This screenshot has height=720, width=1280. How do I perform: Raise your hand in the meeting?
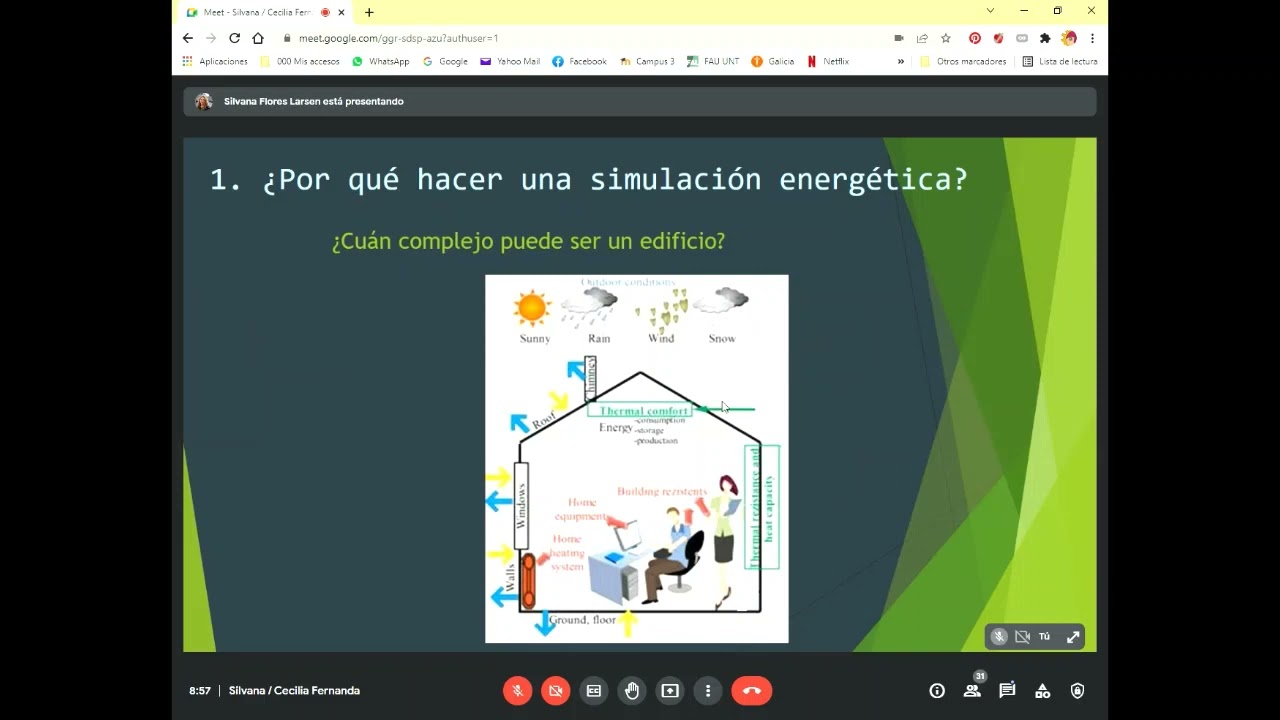632,691
